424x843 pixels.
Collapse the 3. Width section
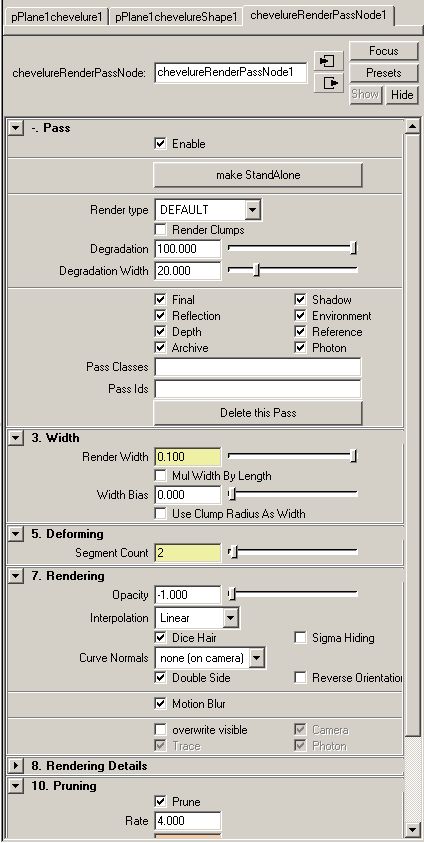(x=16, y=438)
